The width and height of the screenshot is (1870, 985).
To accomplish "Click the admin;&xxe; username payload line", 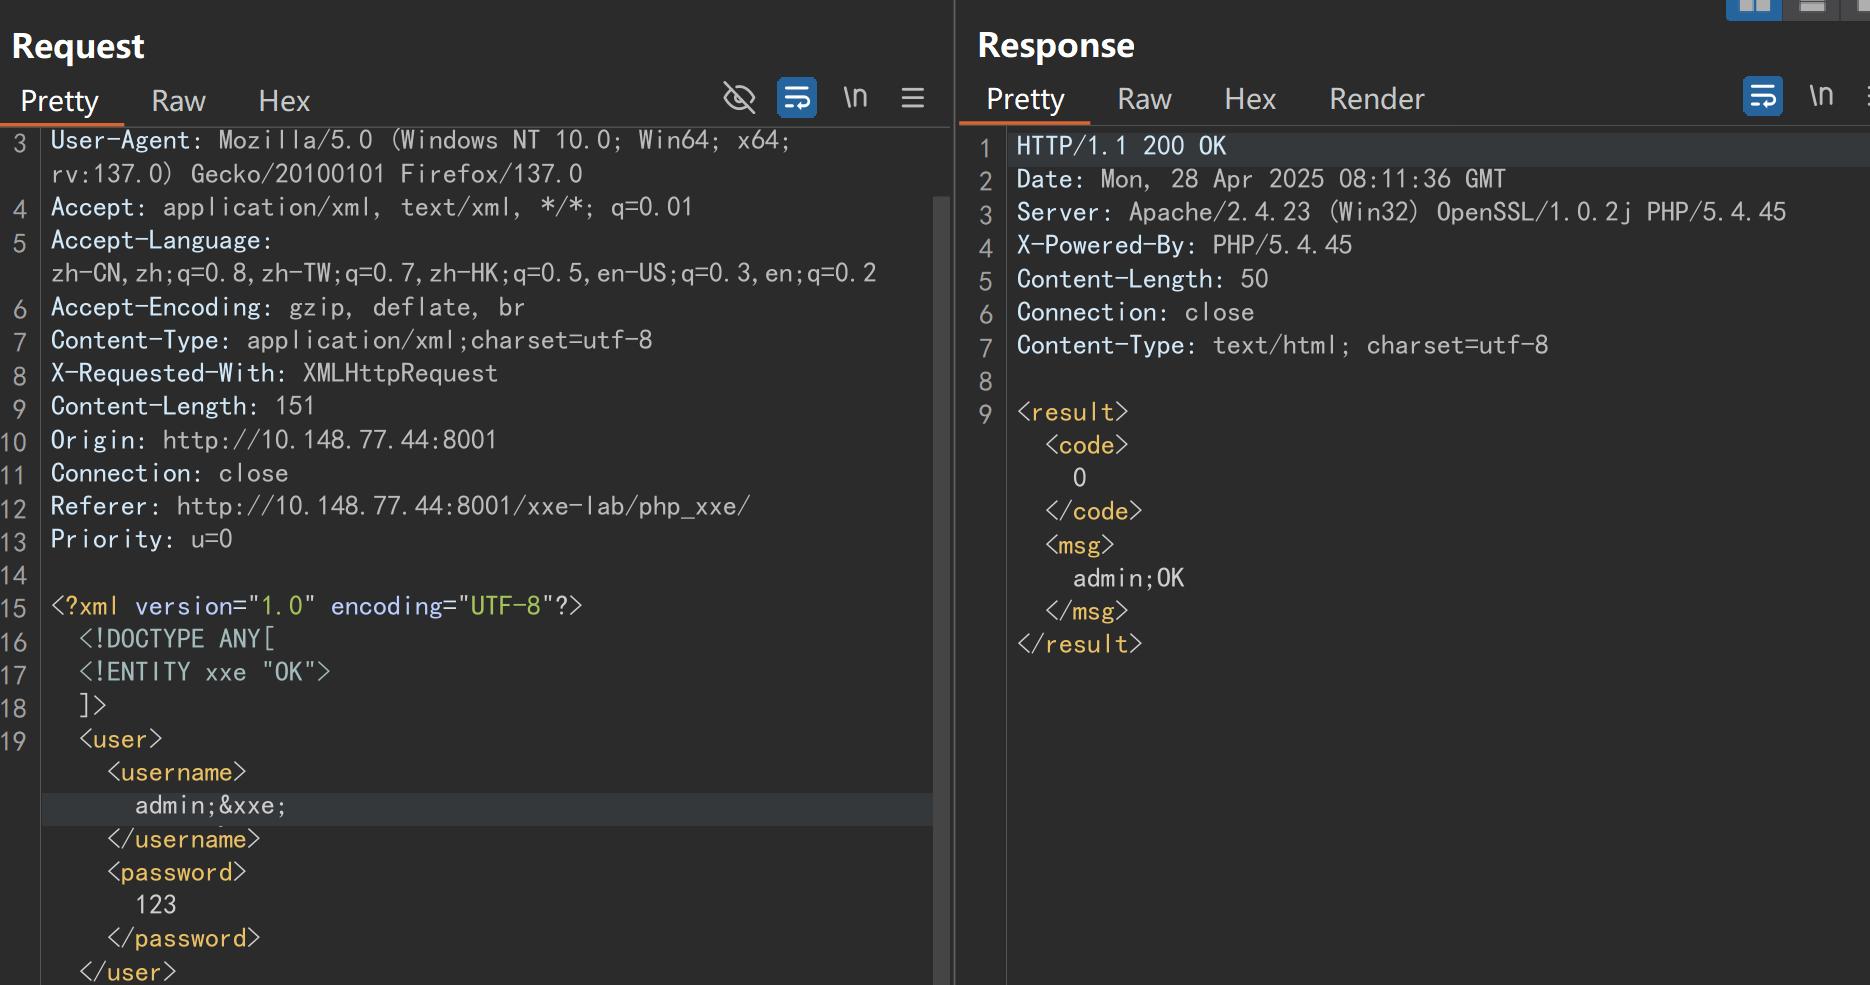I will [211, 806].
